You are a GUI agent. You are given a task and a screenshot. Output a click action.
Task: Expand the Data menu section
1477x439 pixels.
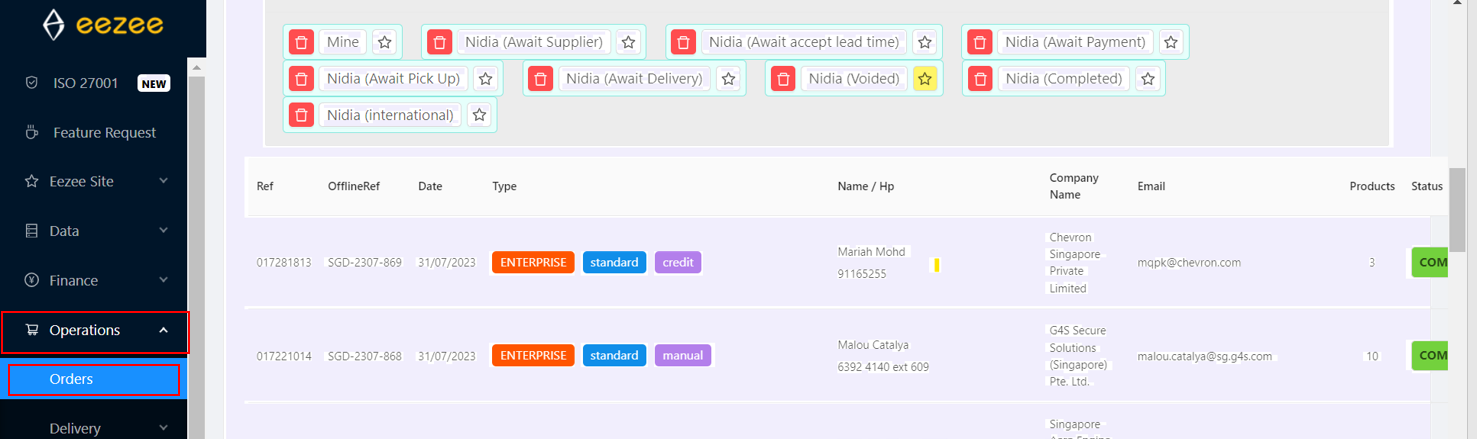[x=94, y=230]
